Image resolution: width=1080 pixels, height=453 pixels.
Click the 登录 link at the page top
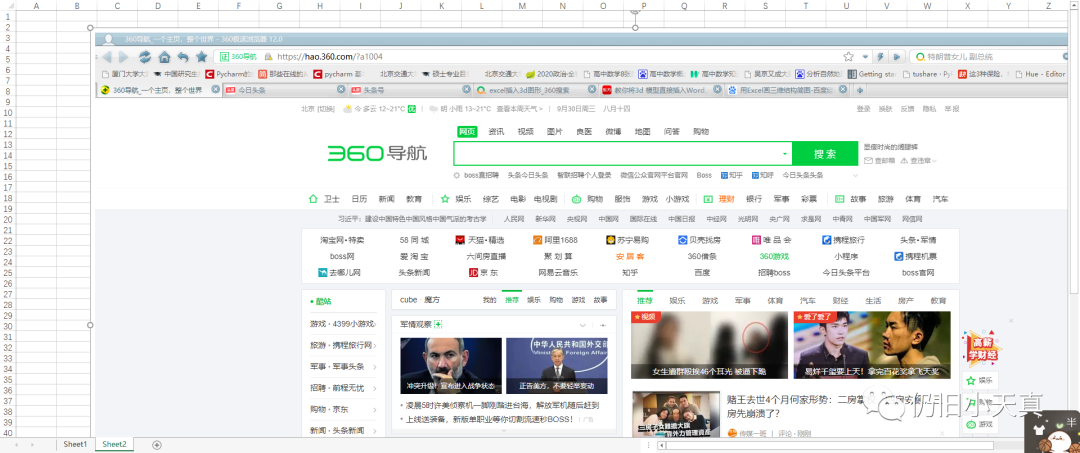(x=863, y=109)
